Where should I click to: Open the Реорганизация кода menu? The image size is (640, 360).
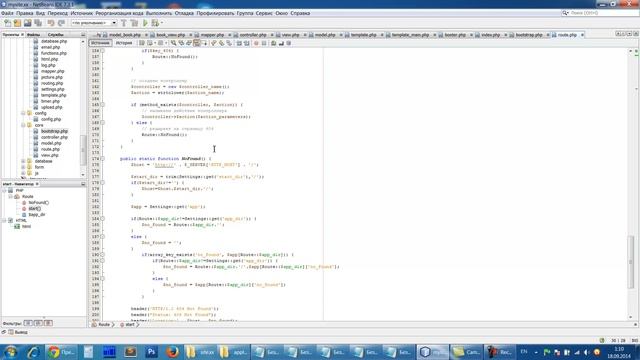point(119,13)
